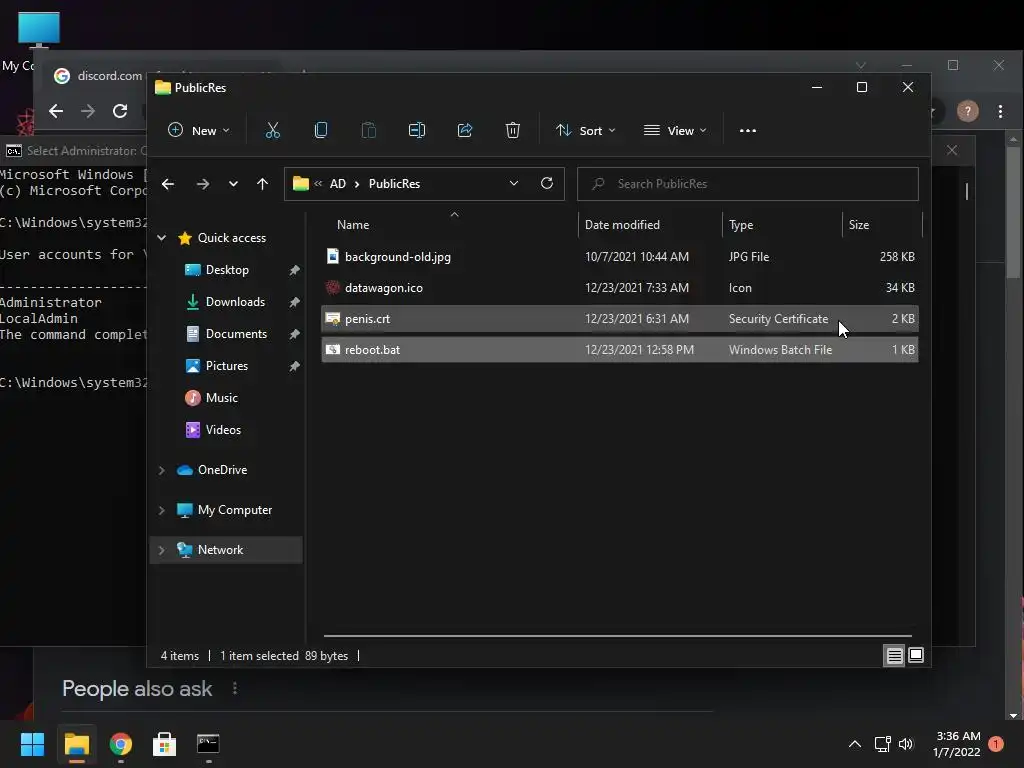Select Downloads in Quick access
The height and width of the screenshot is (768, 1024).
coord(235,302)
